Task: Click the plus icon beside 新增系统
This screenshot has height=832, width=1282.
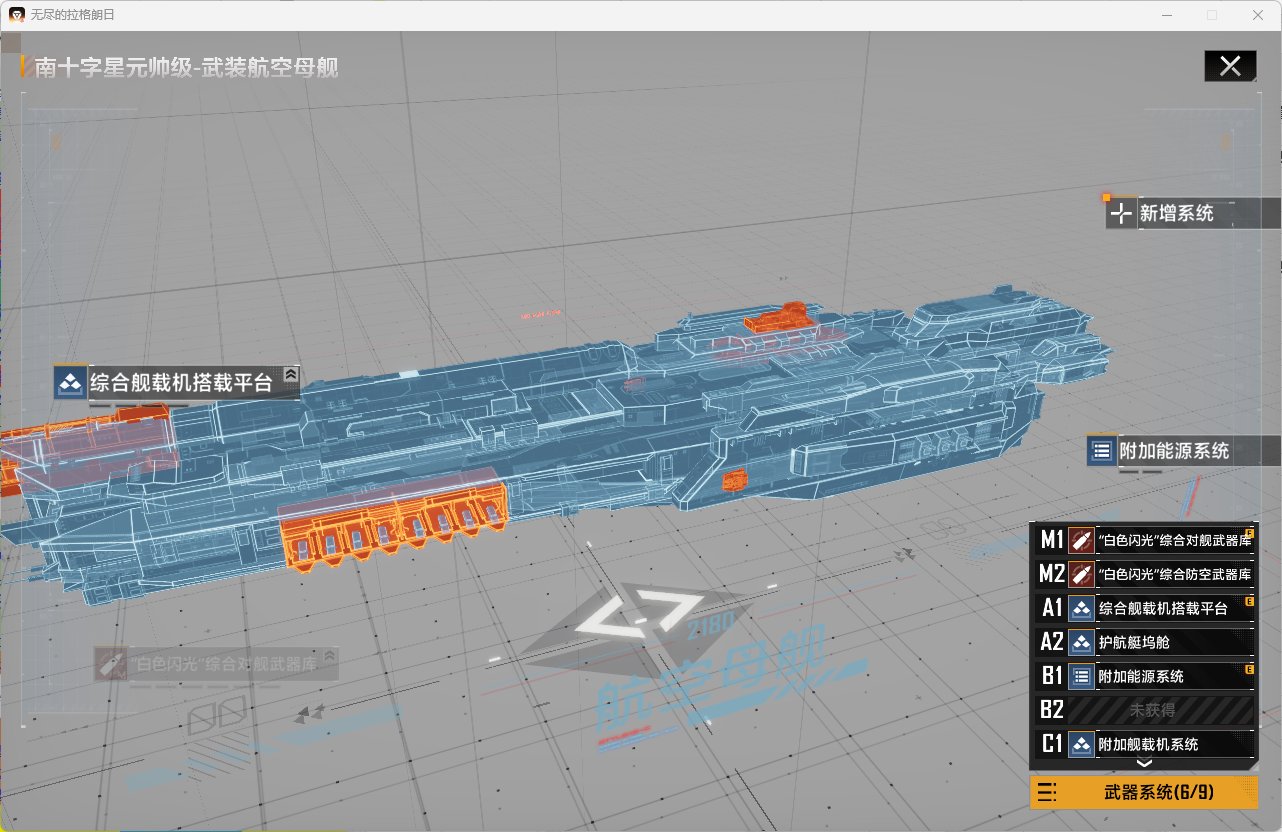Action: [1121, 213]
